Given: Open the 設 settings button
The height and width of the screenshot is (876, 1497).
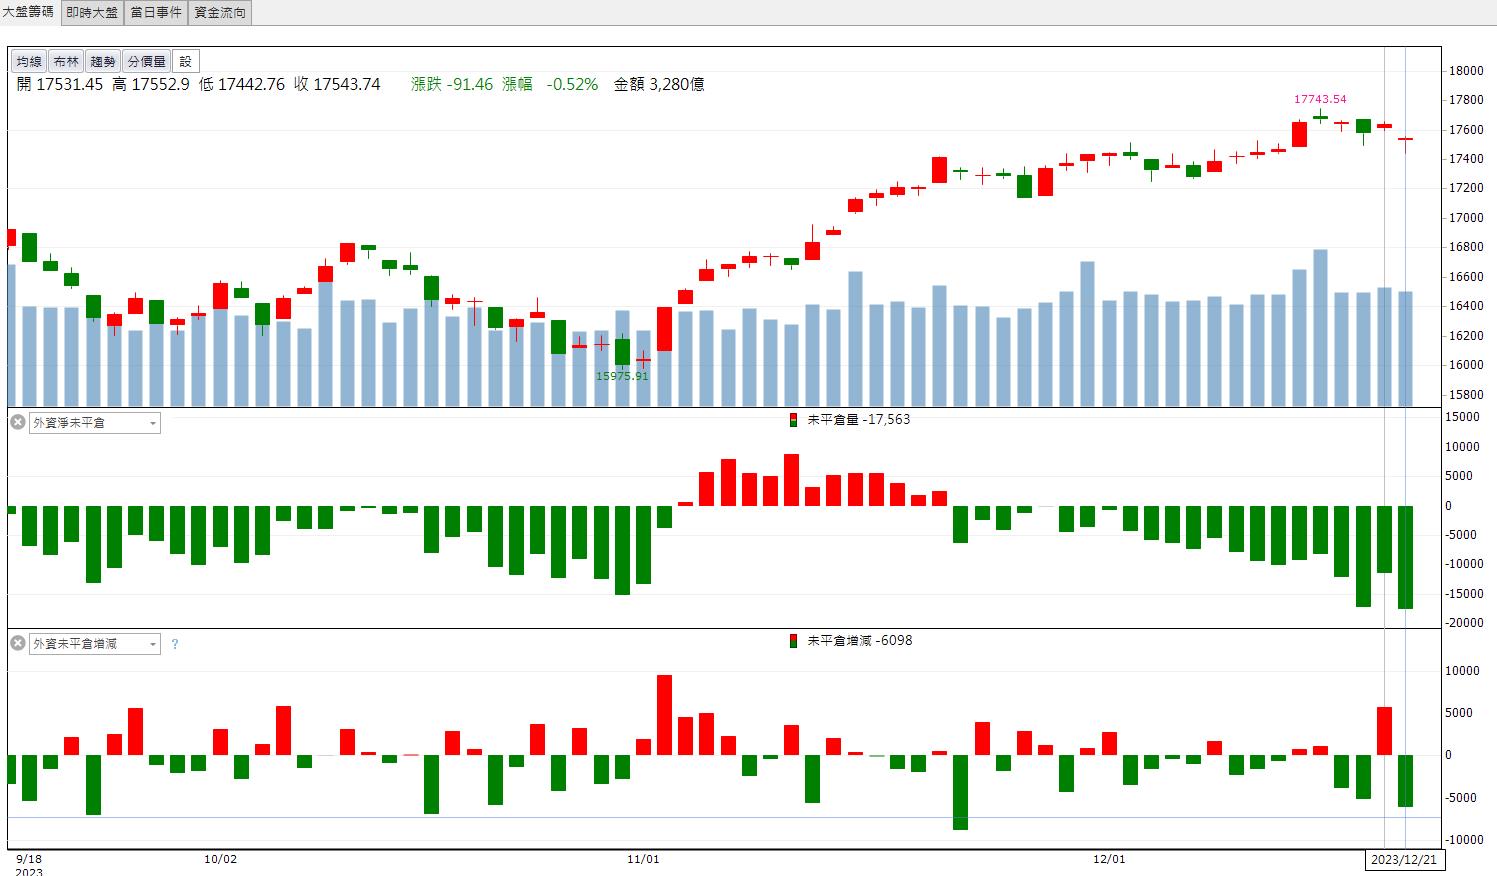Looking at the screenshot, I should (186, 62).
